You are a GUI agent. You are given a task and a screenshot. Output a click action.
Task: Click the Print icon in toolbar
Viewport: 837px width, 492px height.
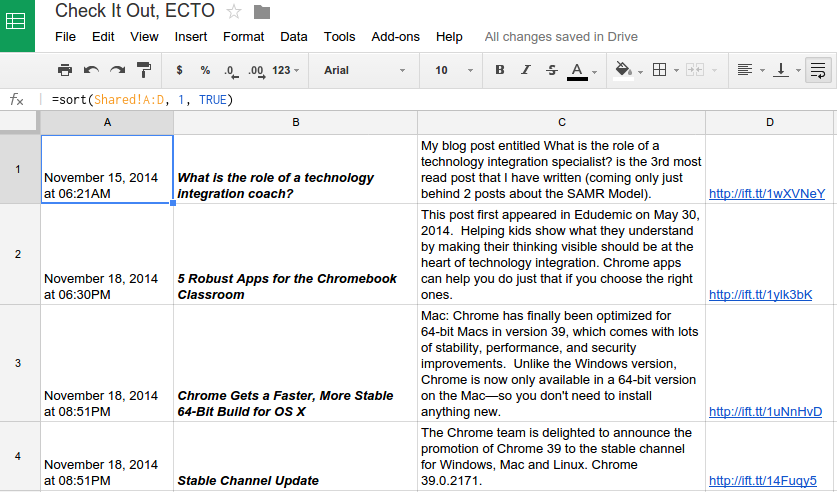65,70
